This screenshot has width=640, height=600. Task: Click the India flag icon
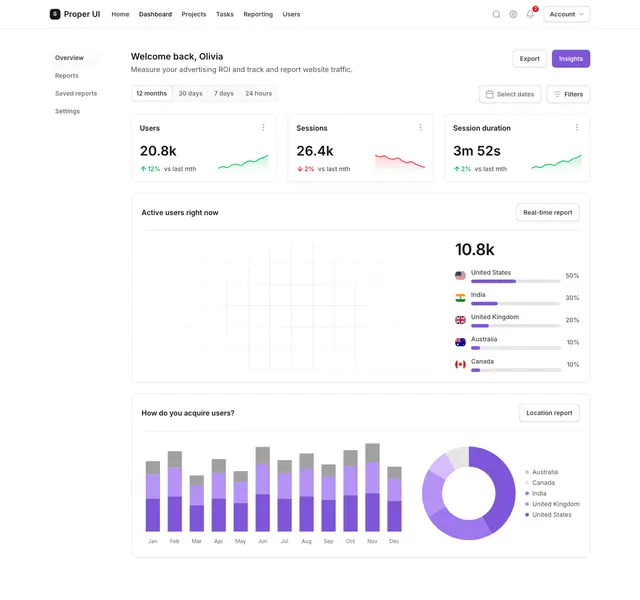click(460, 298)
